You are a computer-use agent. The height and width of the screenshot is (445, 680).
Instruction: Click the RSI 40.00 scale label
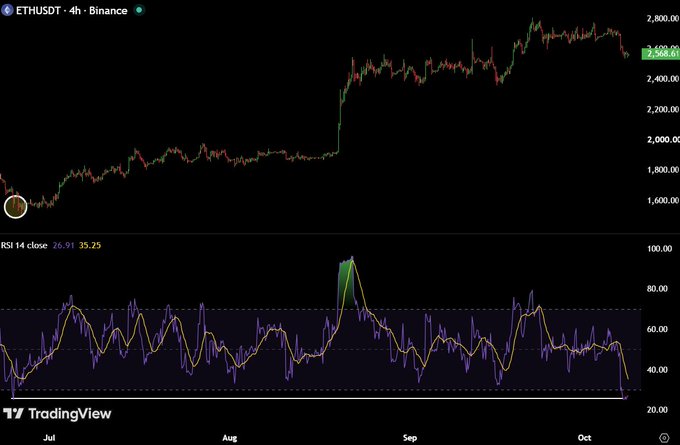657,370
